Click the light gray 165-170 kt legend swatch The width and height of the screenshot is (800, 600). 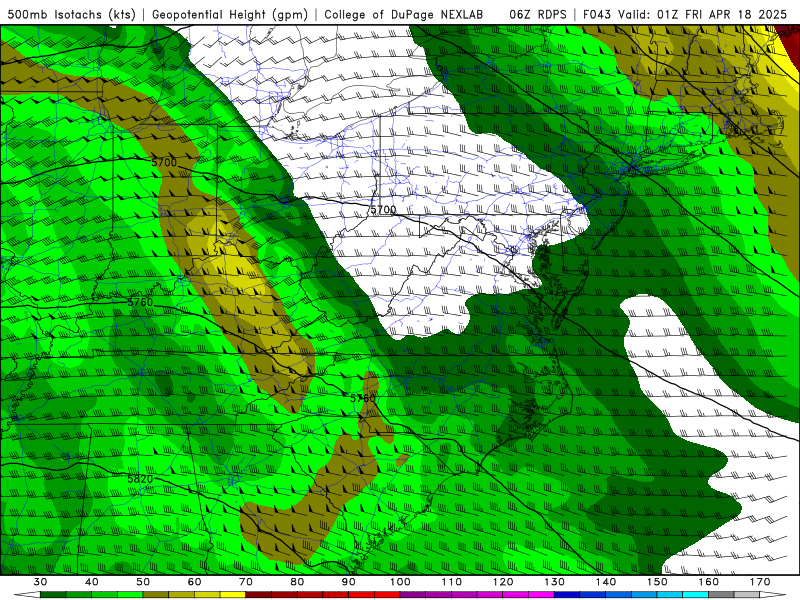point(747,595)
